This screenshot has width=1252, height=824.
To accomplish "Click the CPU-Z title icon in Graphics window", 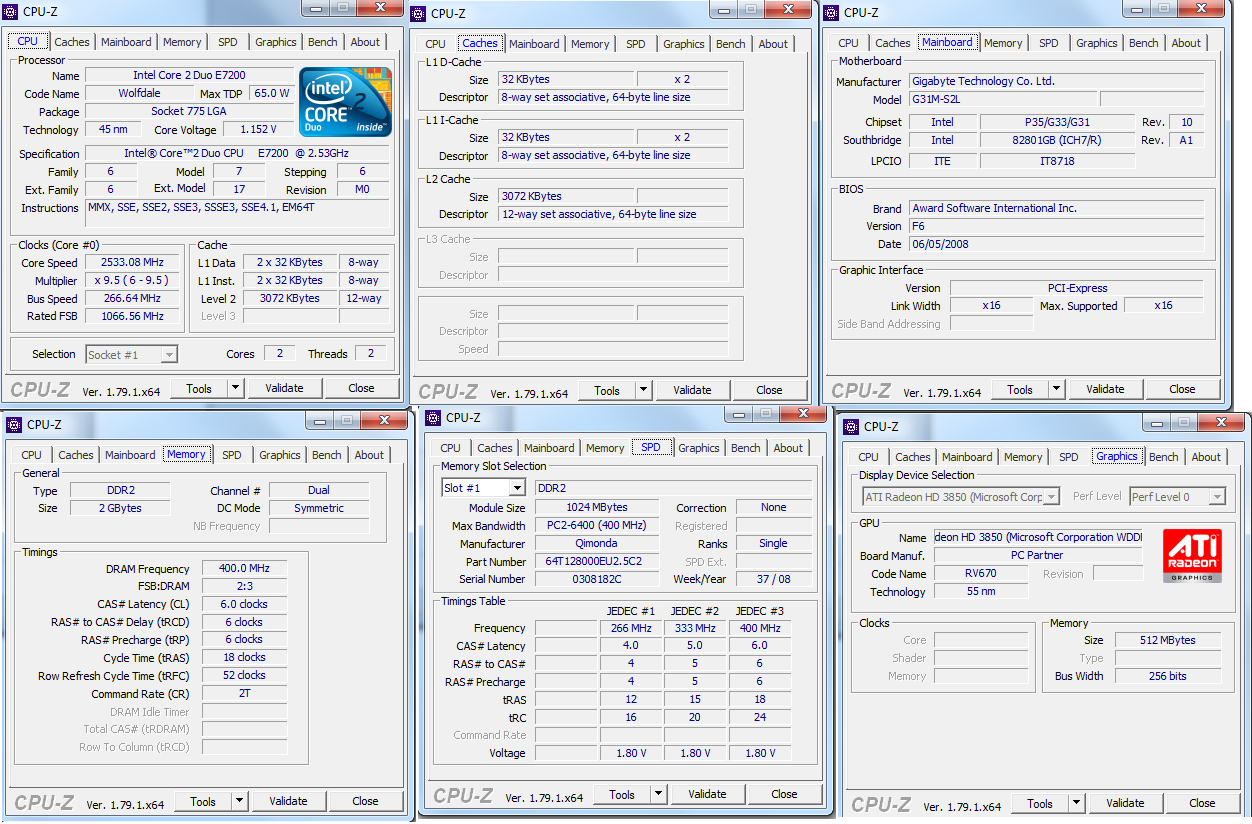I will 851,426.
